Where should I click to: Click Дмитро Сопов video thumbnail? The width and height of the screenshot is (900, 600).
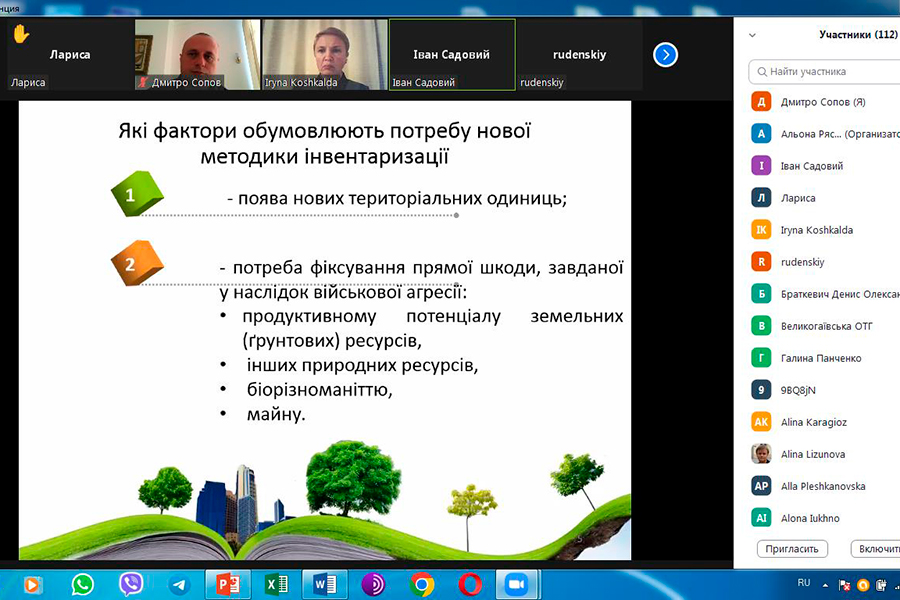(x=197, y=55)
